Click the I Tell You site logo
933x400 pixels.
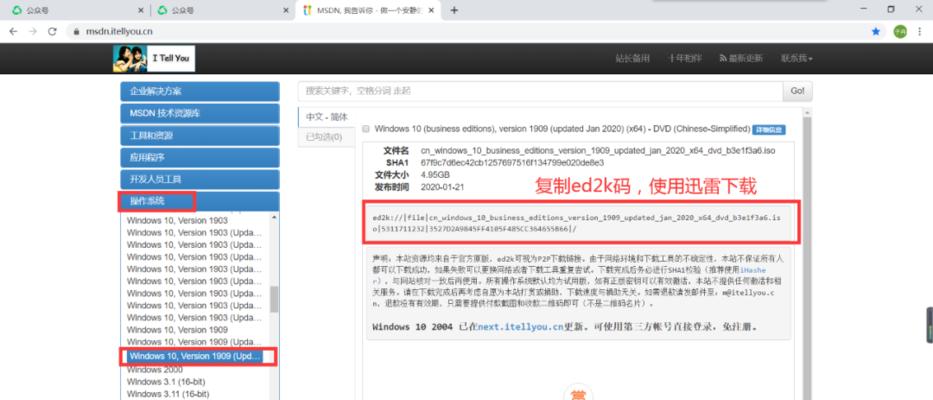pos(154,58)
